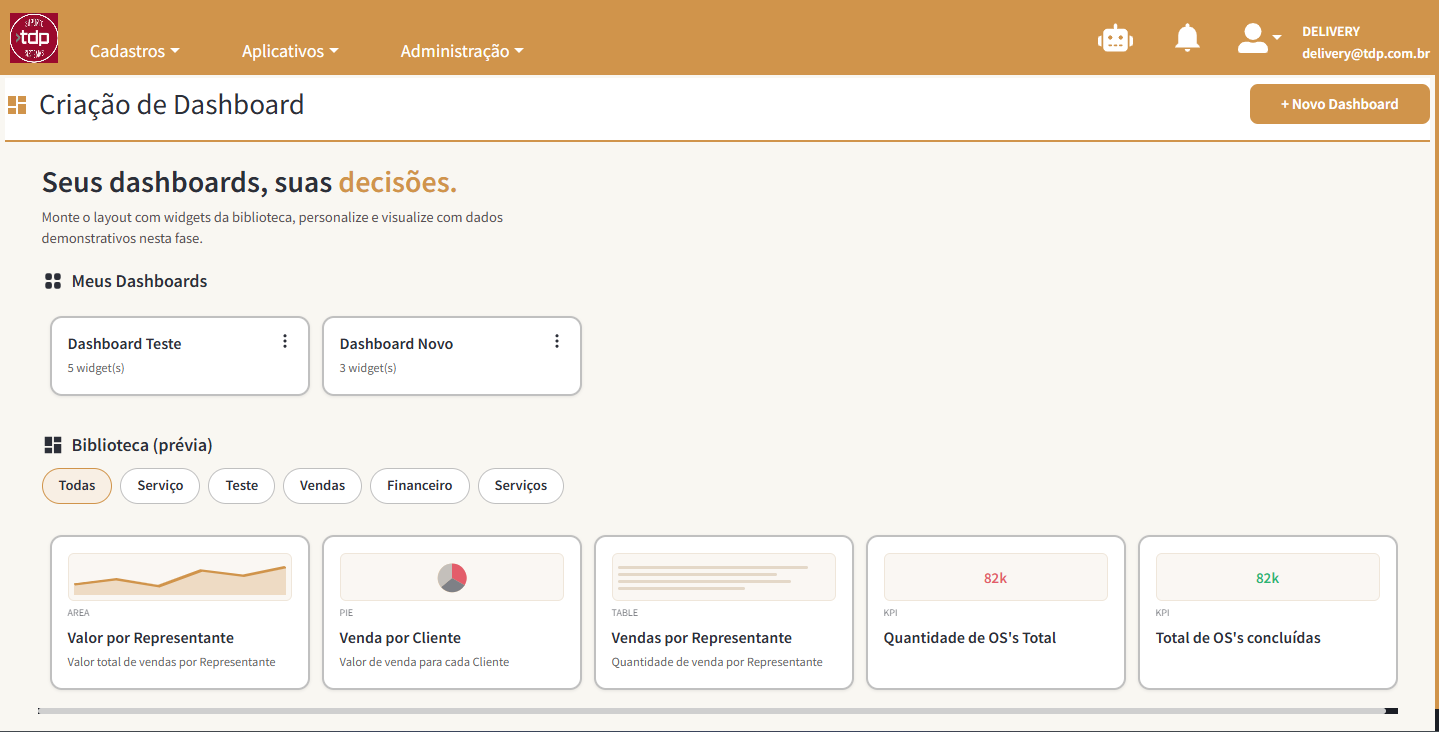
Task: Click 'Quantidade de venda por Representante' description
Action: (717, 662)
